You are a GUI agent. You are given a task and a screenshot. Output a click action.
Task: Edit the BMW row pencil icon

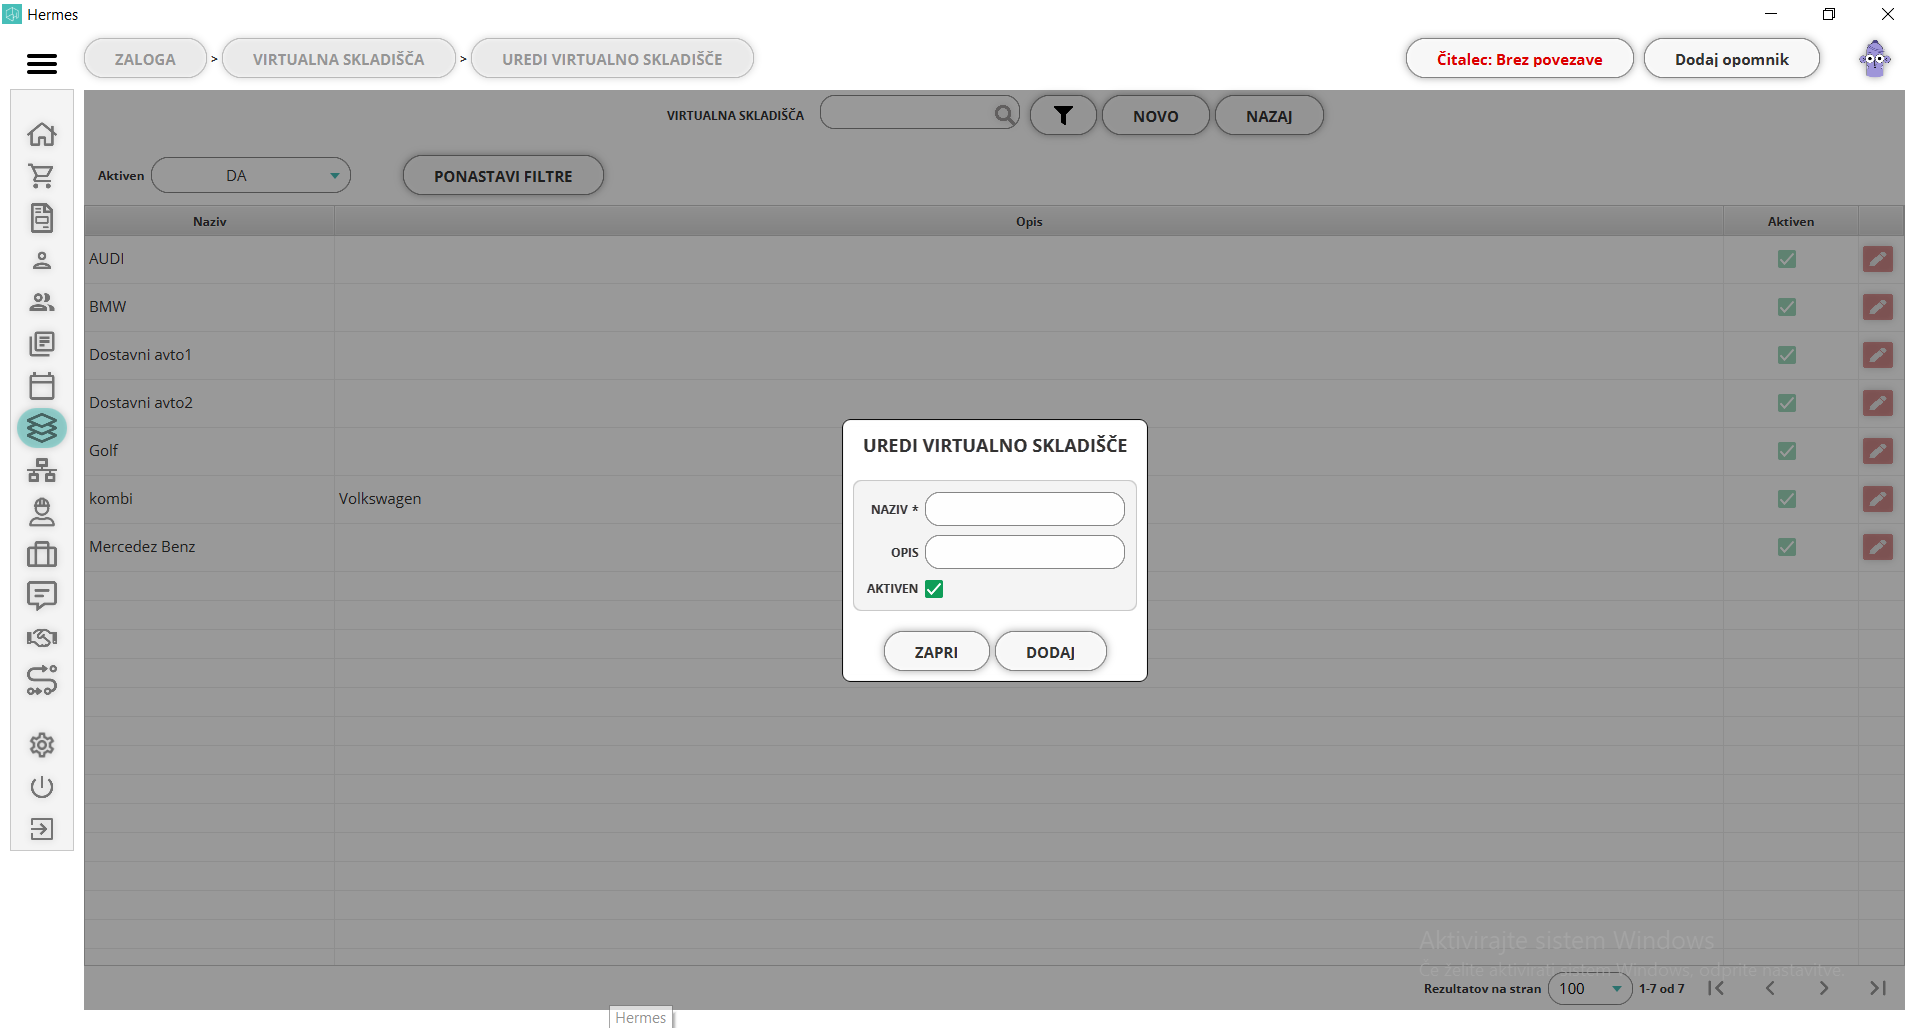[x=1878, y=307]
